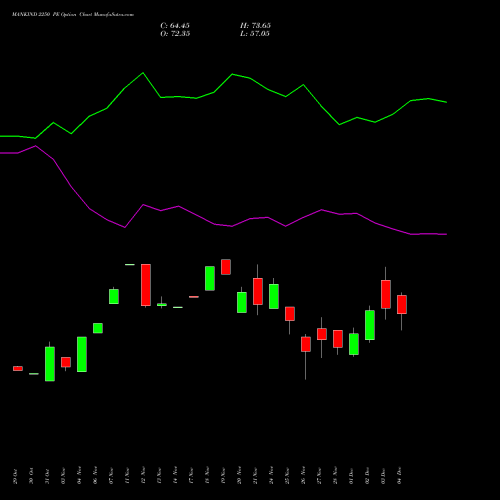Select the 19 Nov date label
500x500 pixels.
[x=223, y=476]
